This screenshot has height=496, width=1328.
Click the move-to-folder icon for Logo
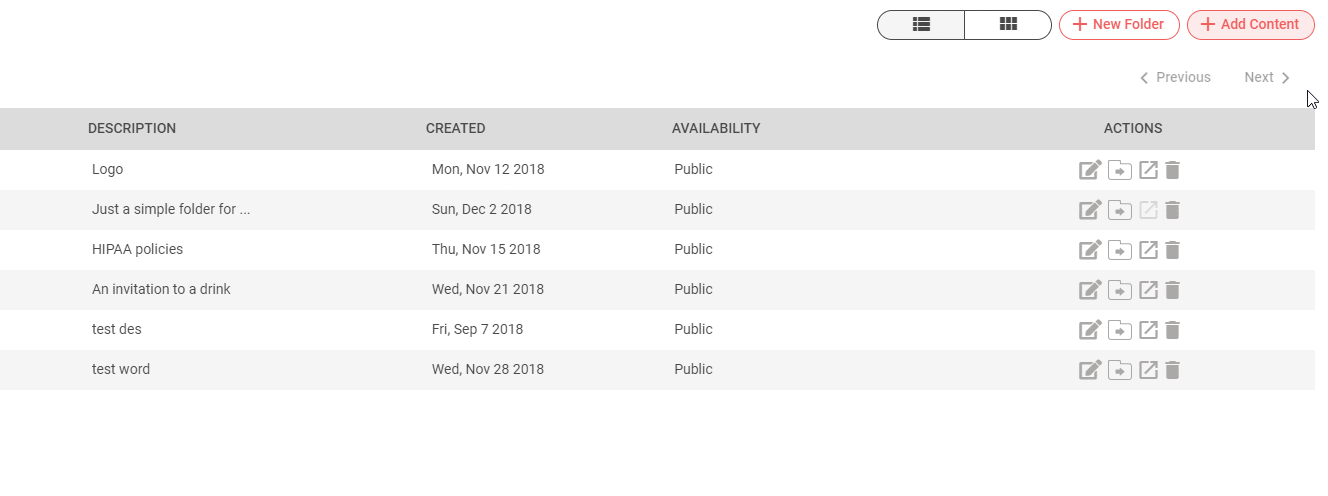(x=1120, y=170)
